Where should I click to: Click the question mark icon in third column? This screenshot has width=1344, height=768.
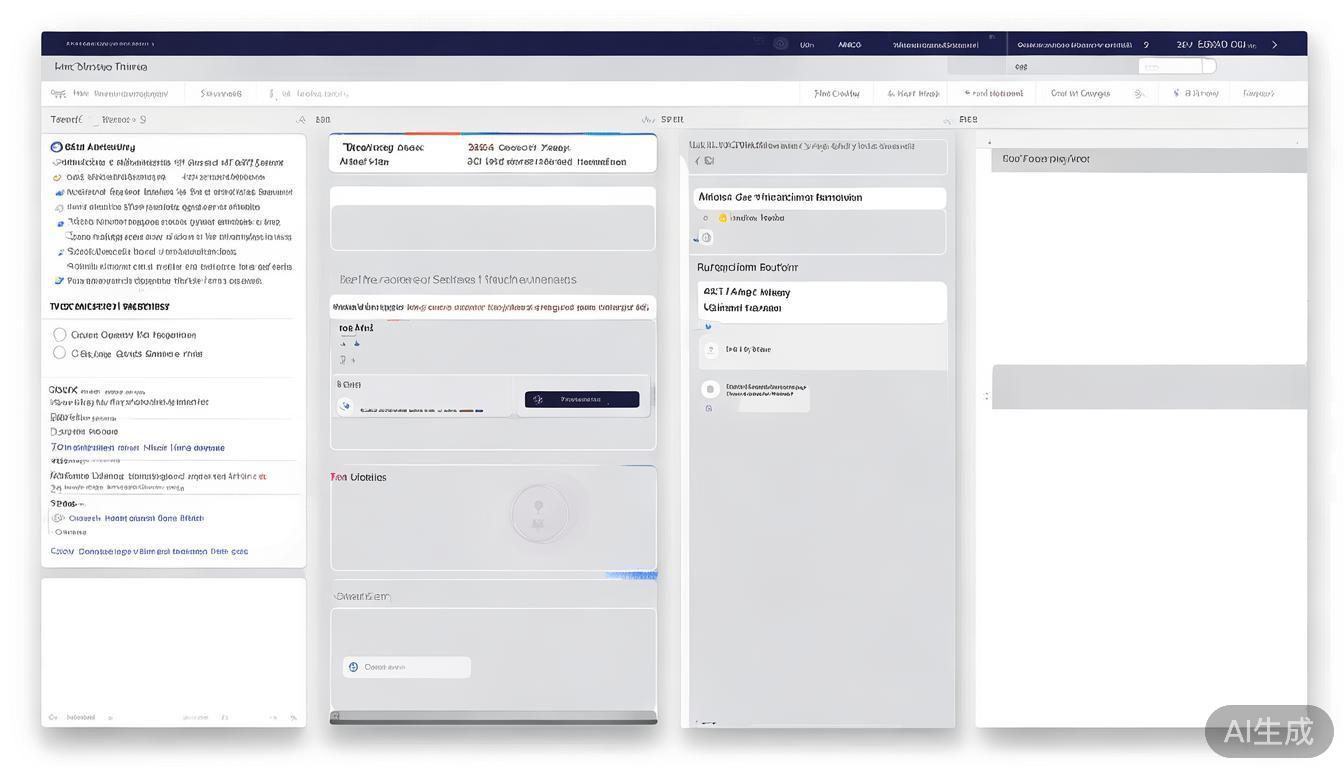point(710,350)
